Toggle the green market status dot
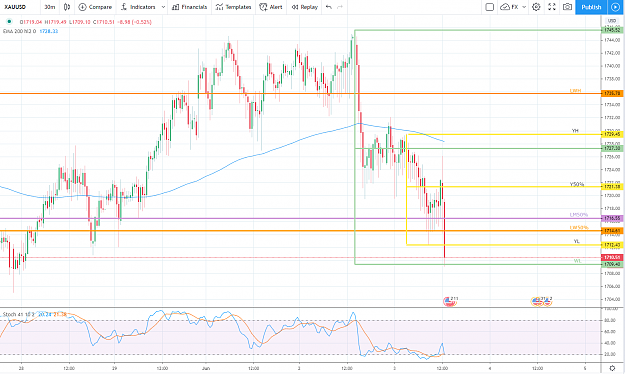This screenshot has width=625, height=374. [x=9, y=22]
